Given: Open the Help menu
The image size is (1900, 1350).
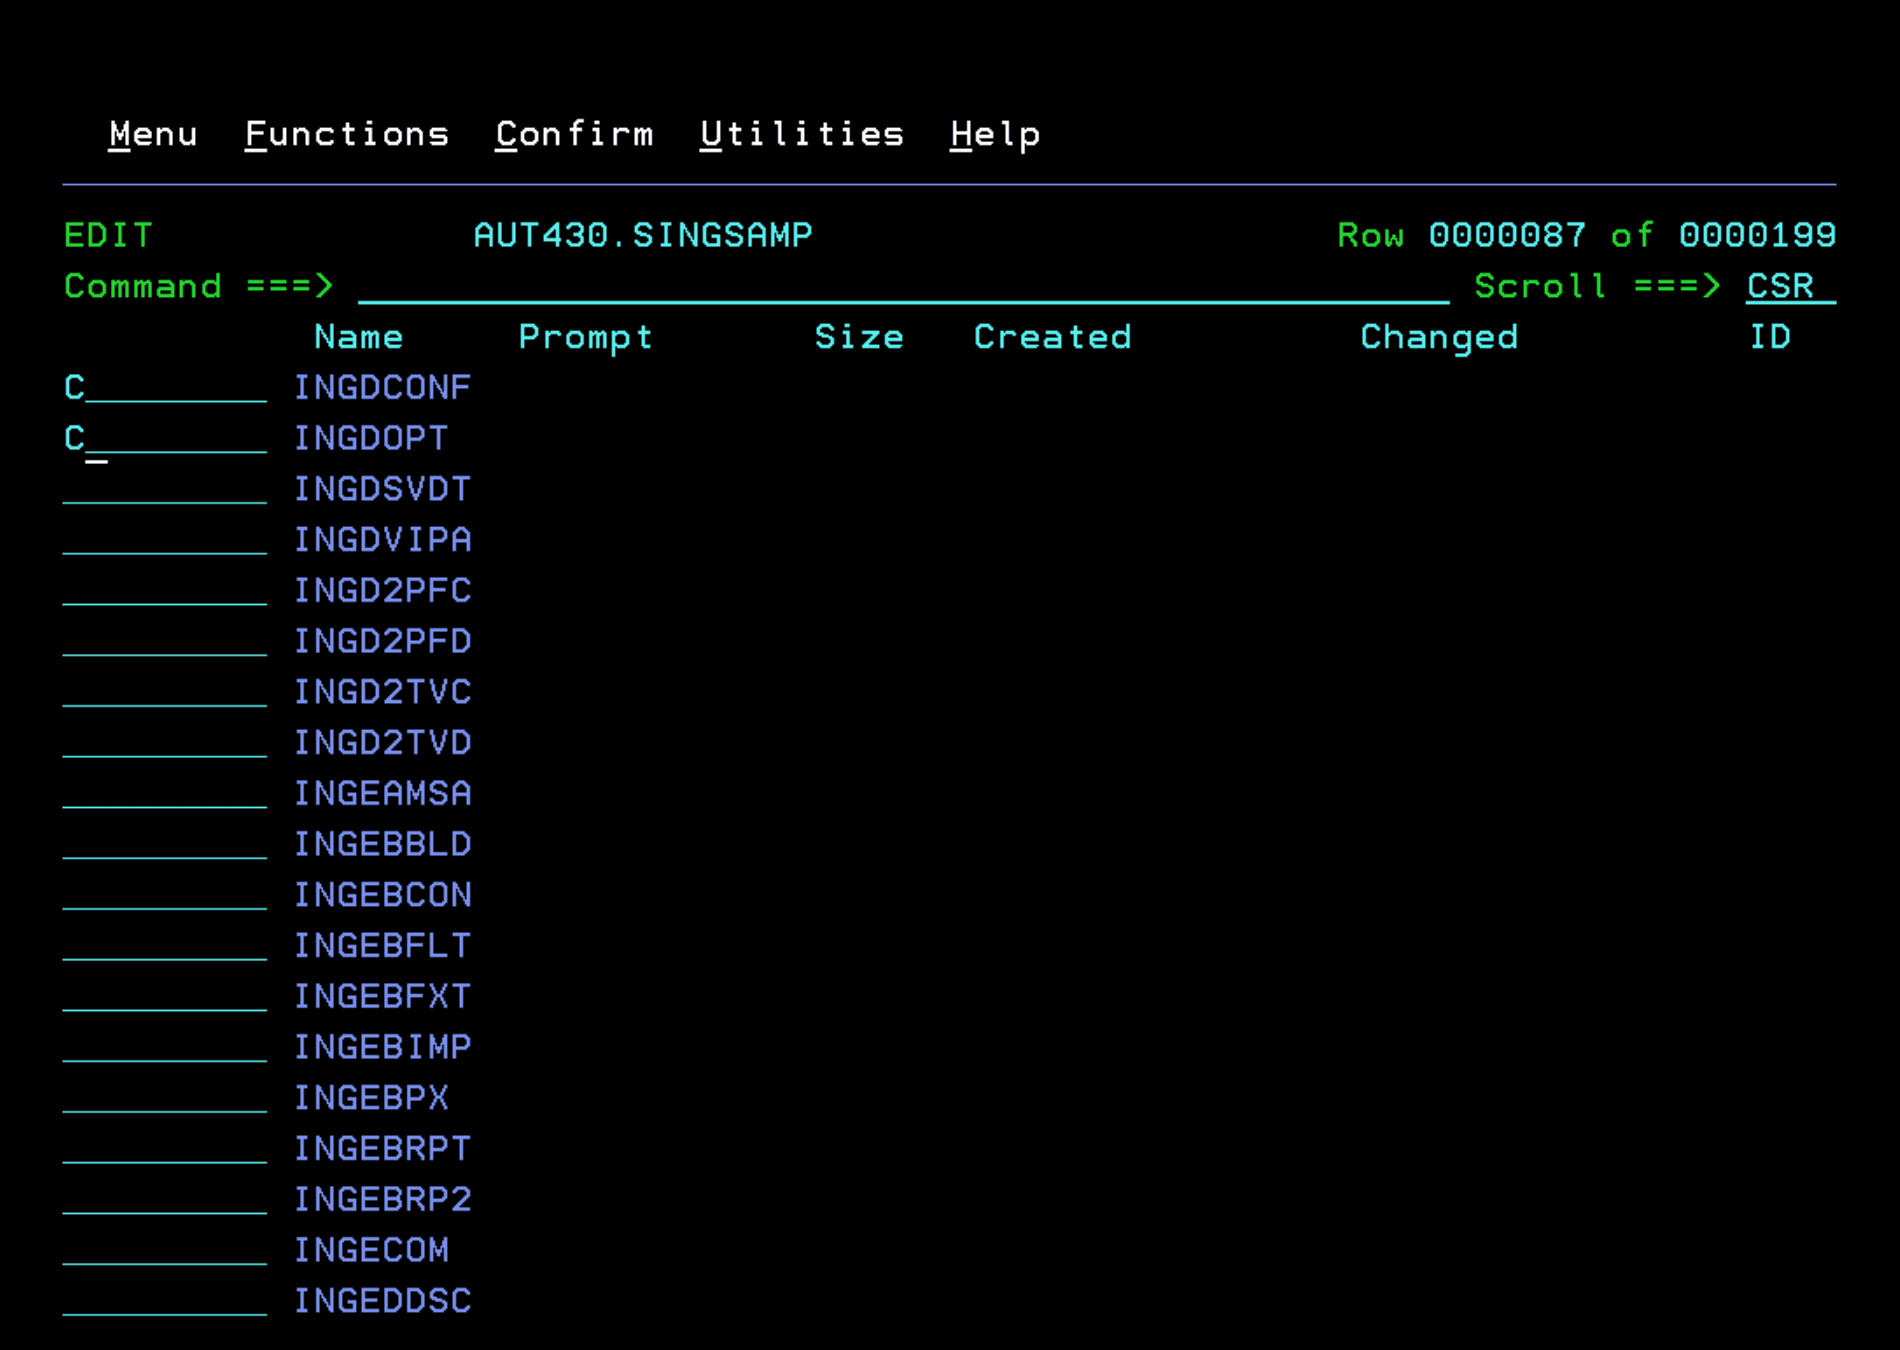Looking at the screenshot, I should [995, 134].
